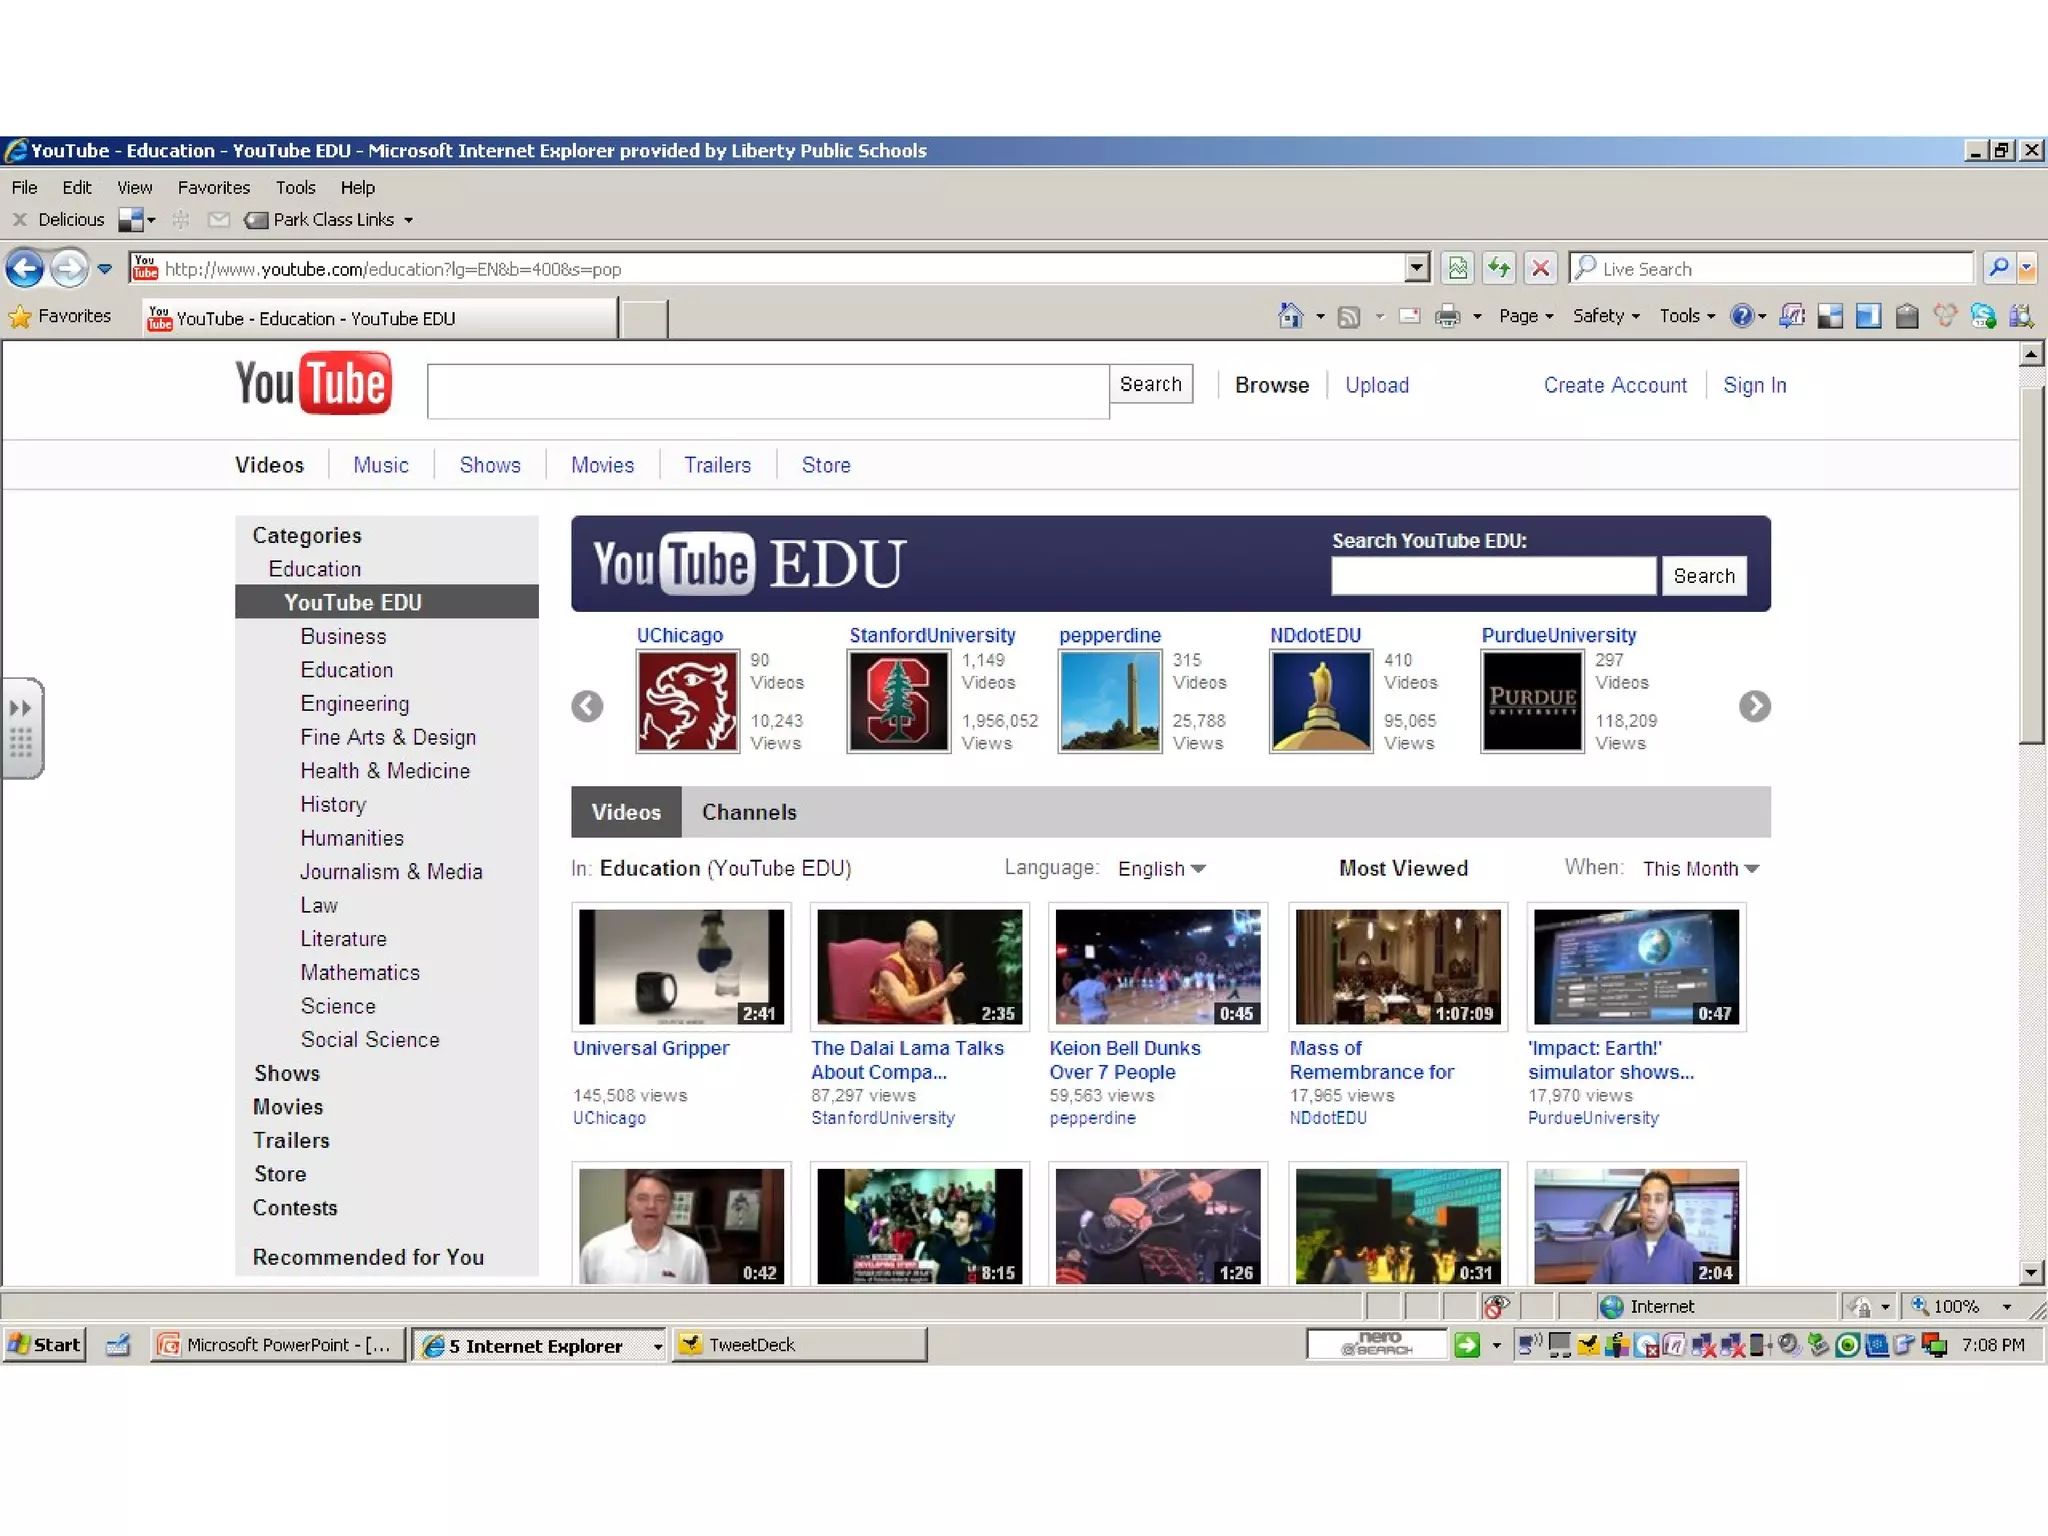The image size is (2048, 1536).
Task: Click the previous channels carousel arrow
Action: pos(588,706)
